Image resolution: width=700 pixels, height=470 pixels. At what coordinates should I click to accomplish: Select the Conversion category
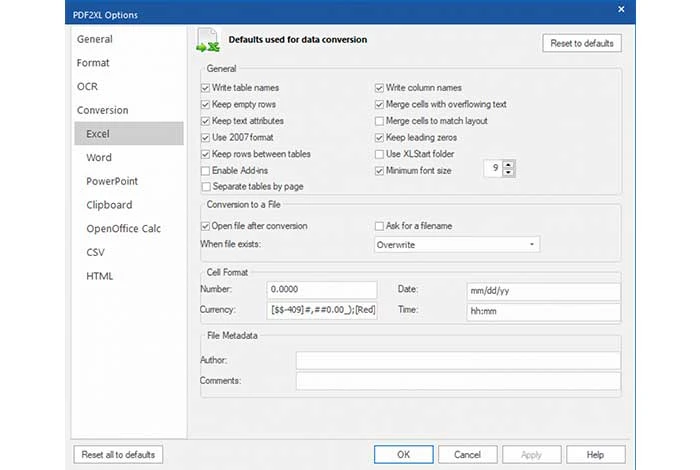(x=102, y=110)
